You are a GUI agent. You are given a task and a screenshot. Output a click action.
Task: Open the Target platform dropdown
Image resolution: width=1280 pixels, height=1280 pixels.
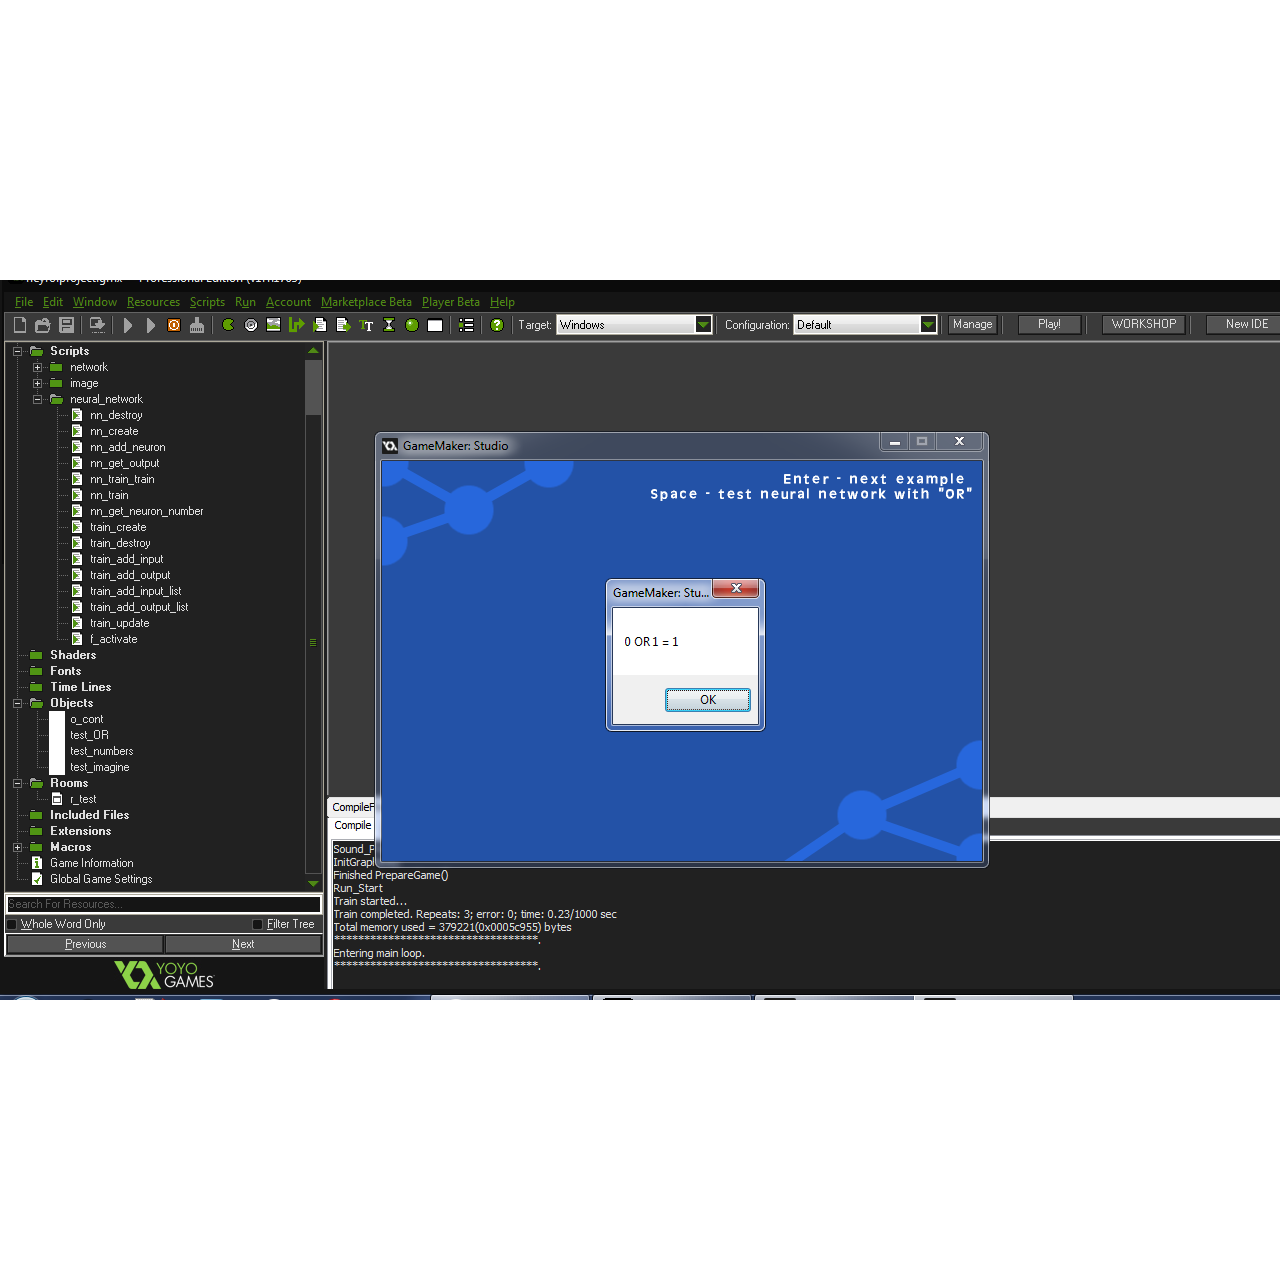coord(703,324)
